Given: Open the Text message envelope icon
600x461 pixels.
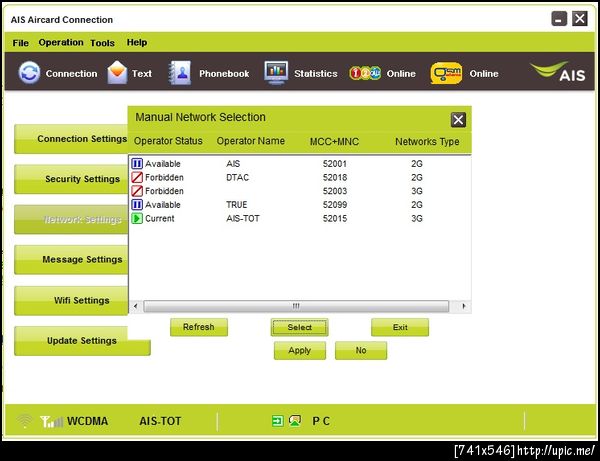Looking at the screenshot, I should coord(117,72).
